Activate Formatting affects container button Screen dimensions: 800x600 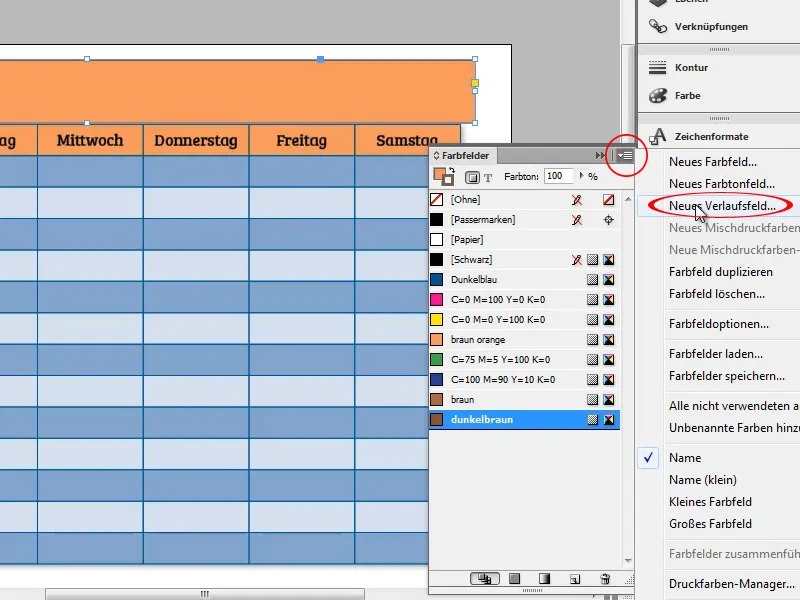(x=472, y=178)
